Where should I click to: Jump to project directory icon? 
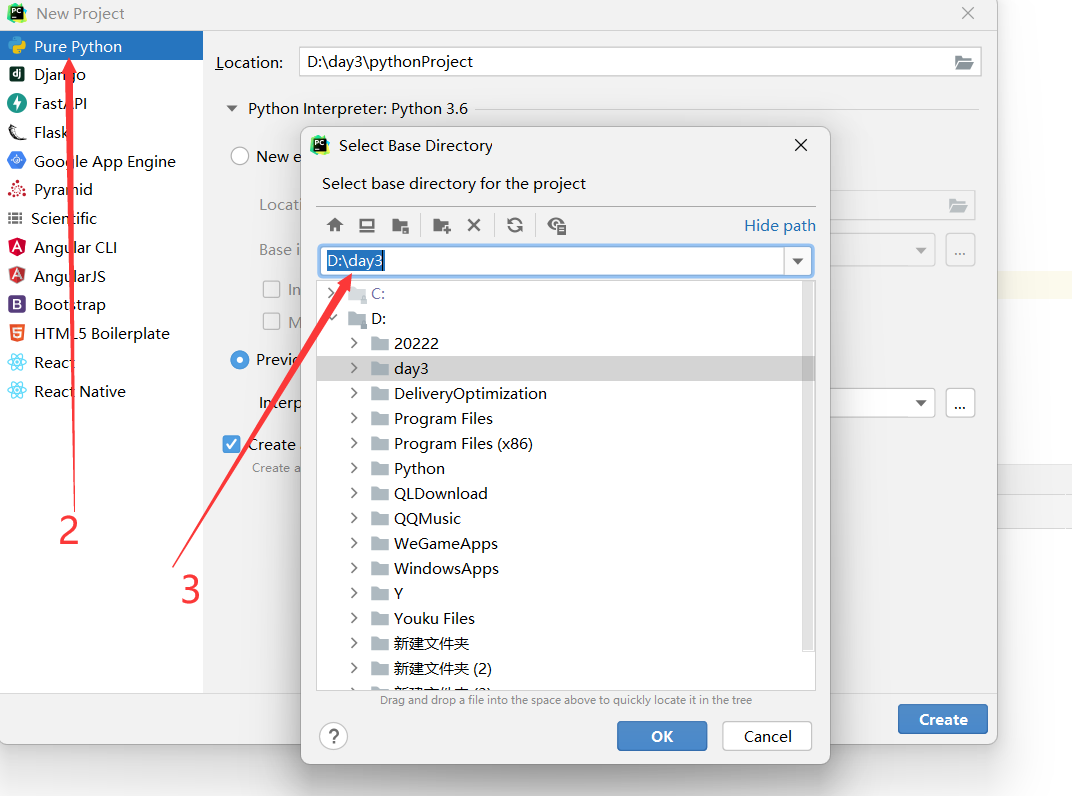pos(400,225)
